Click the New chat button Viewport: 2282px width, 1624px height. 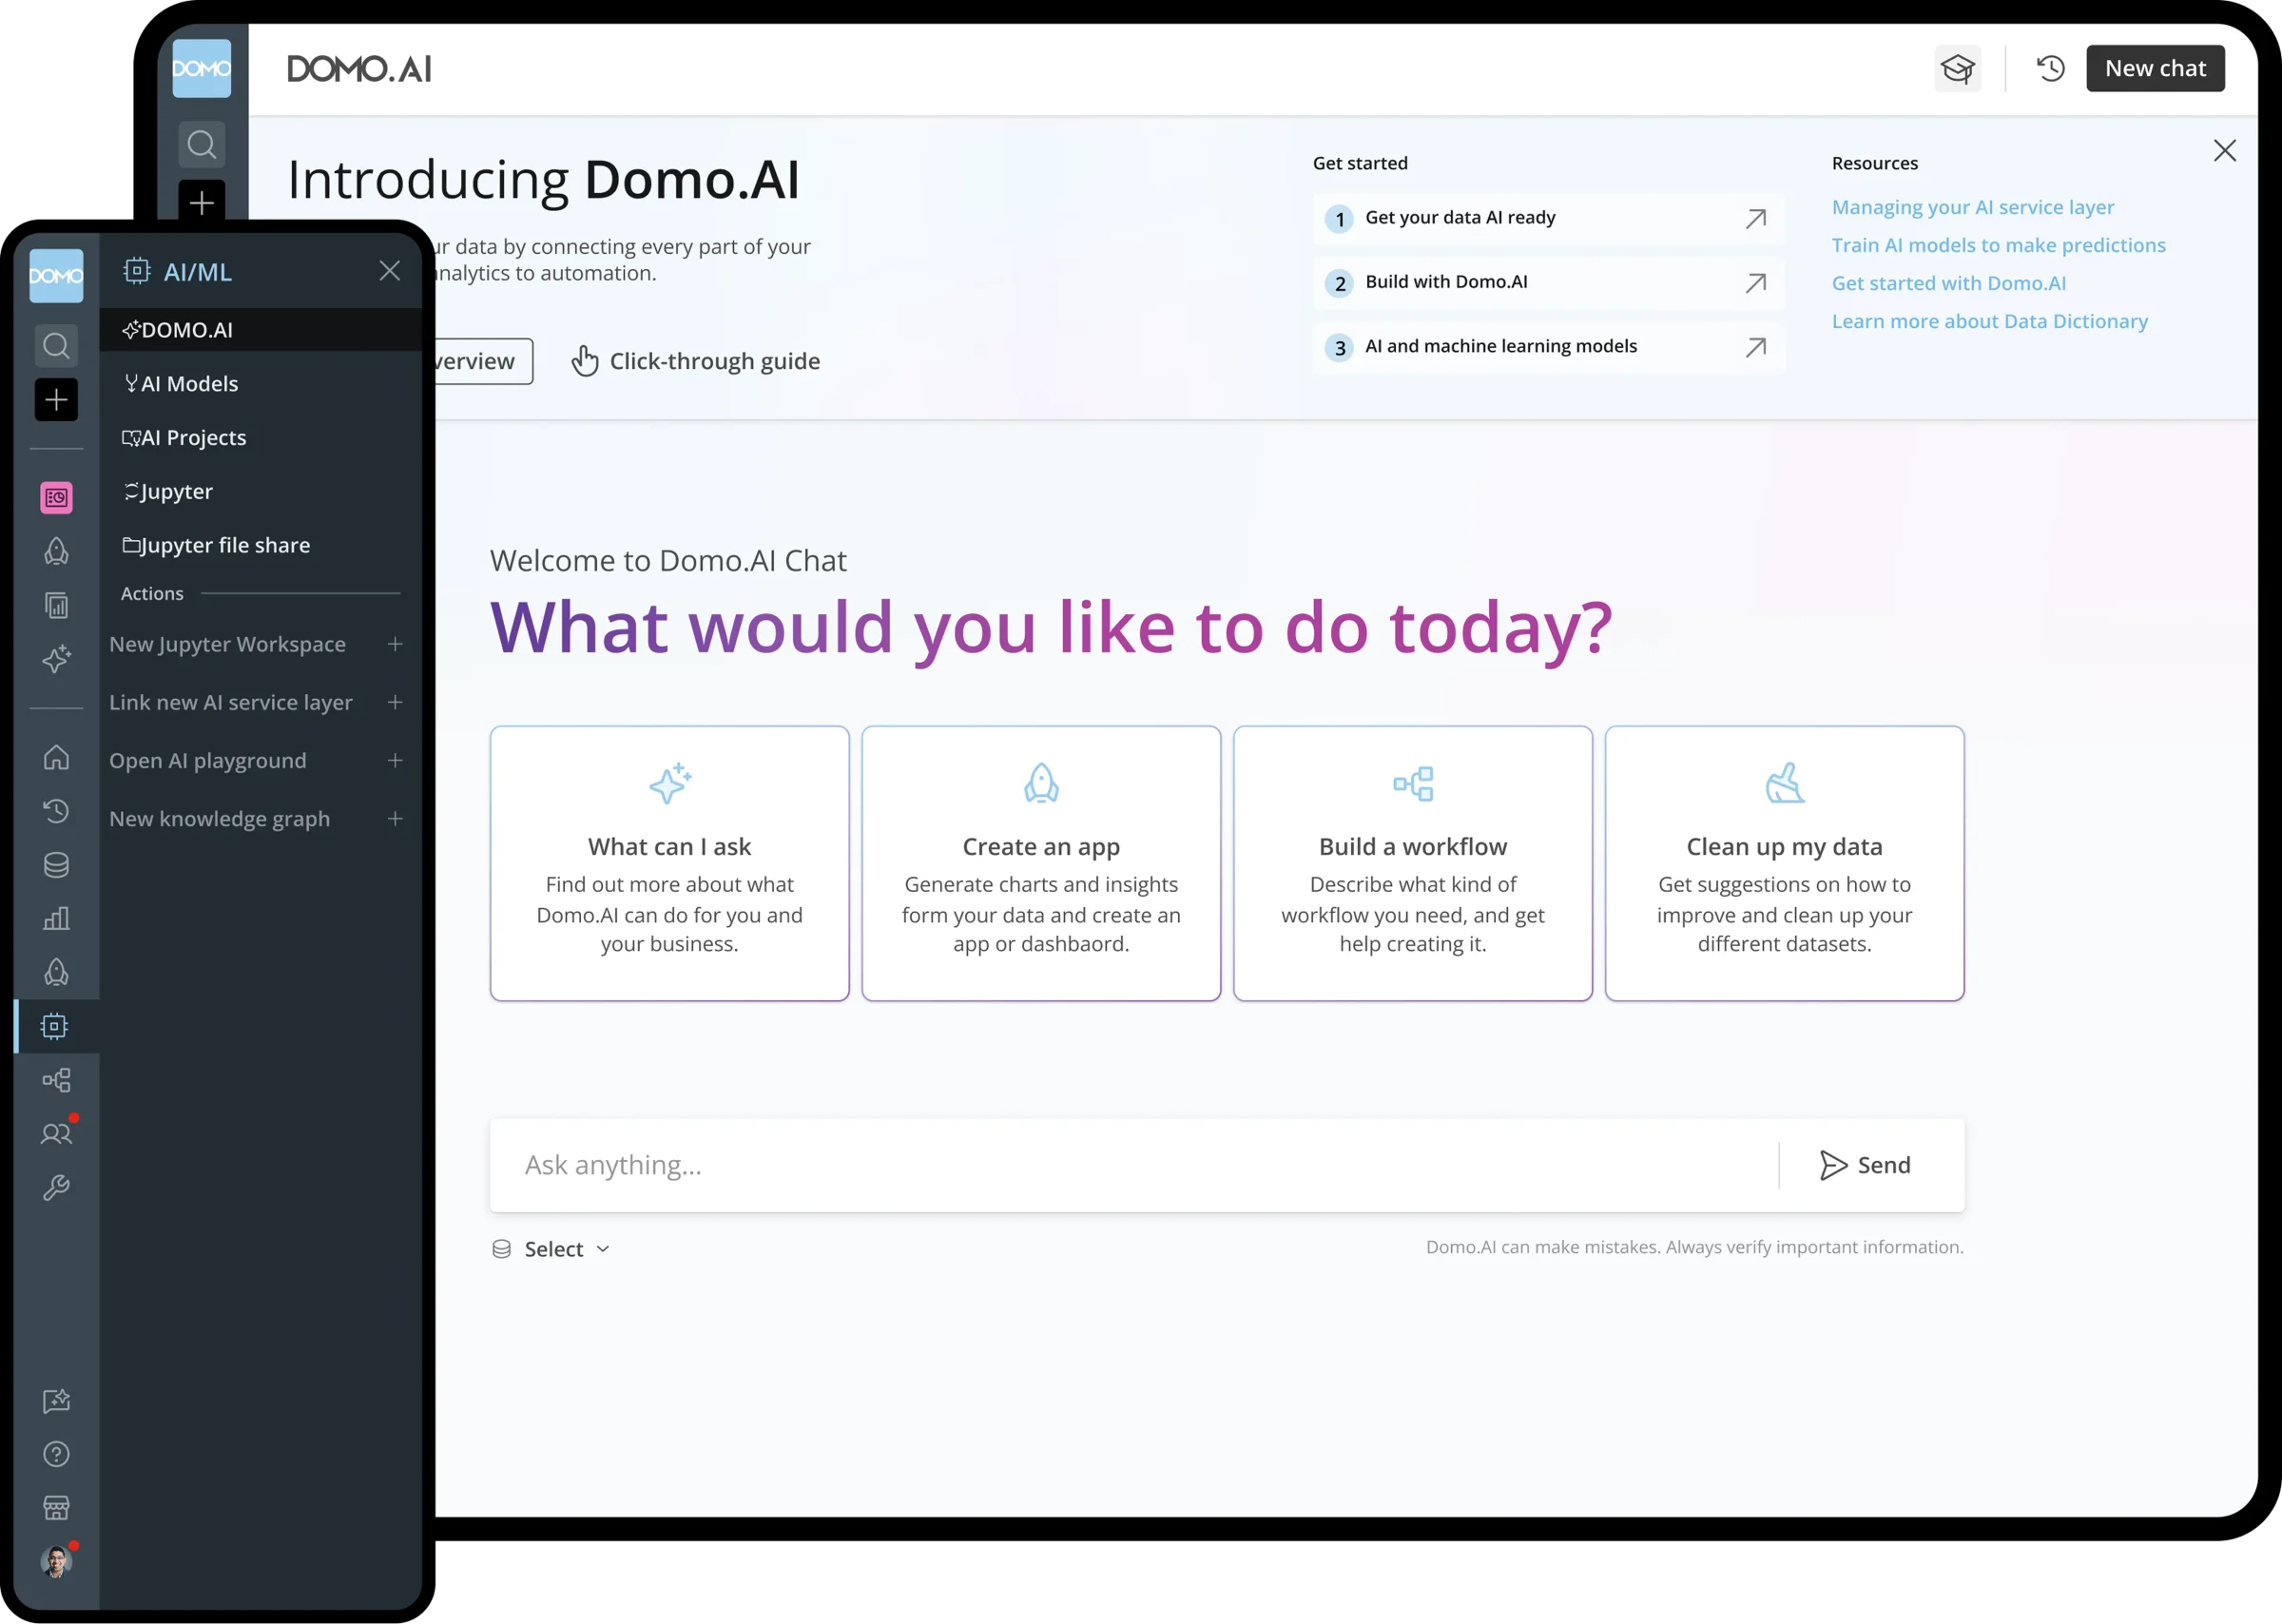pos(2154,68)
